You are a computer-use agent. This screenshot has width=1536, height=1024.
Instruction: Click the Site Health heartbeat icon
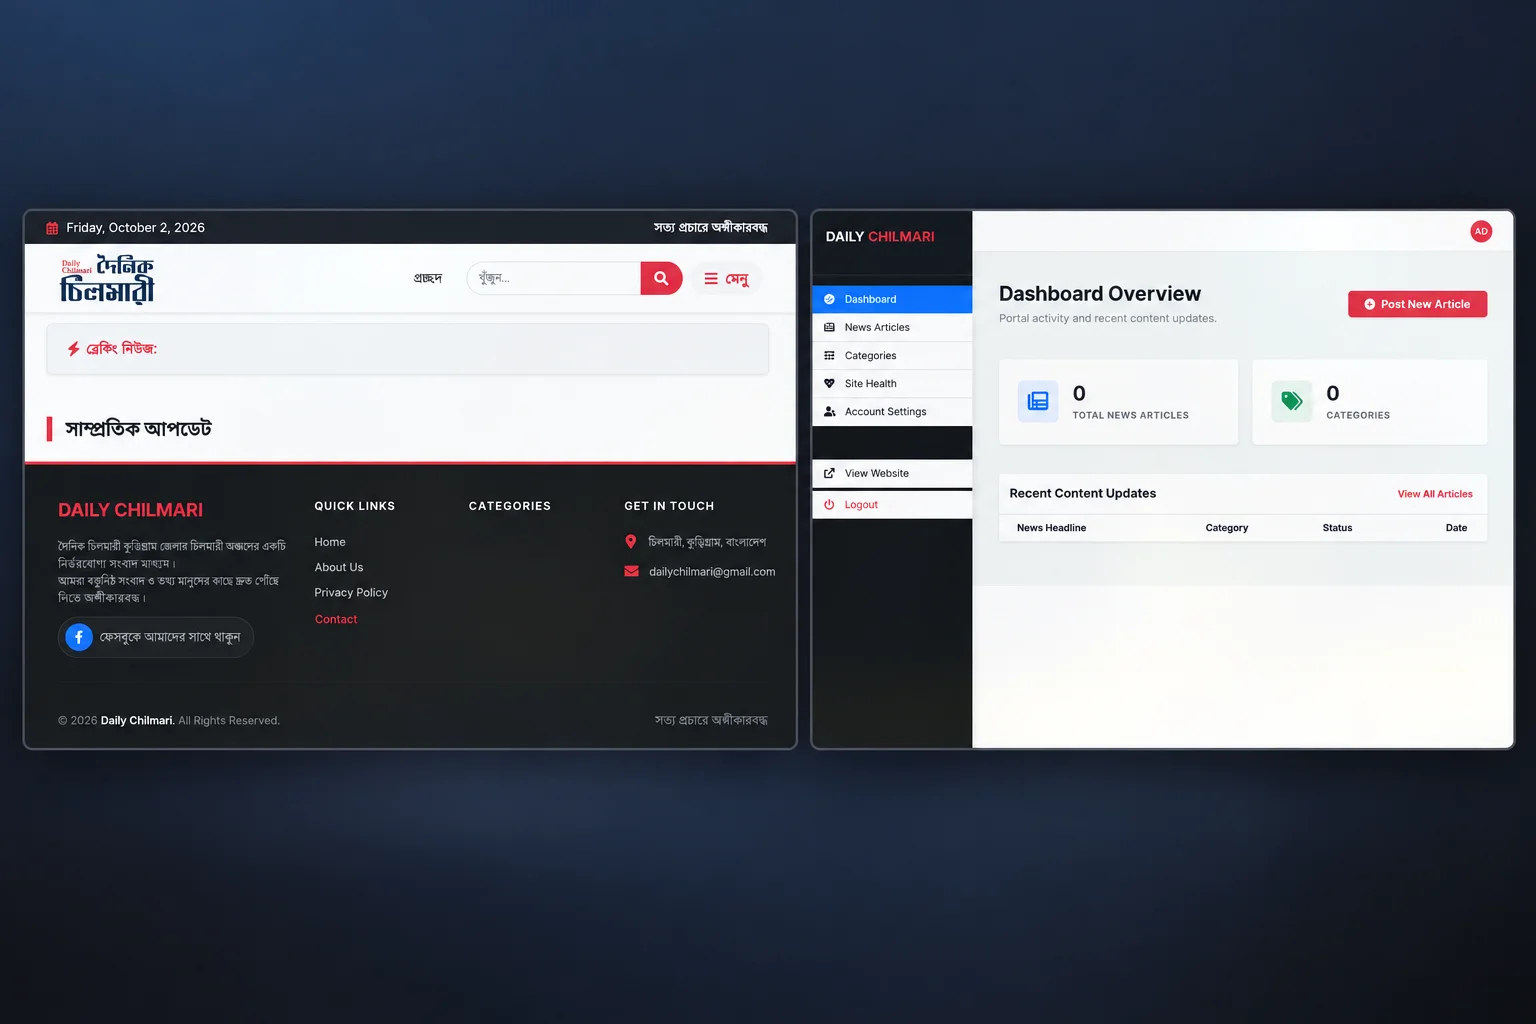(829, 384)
